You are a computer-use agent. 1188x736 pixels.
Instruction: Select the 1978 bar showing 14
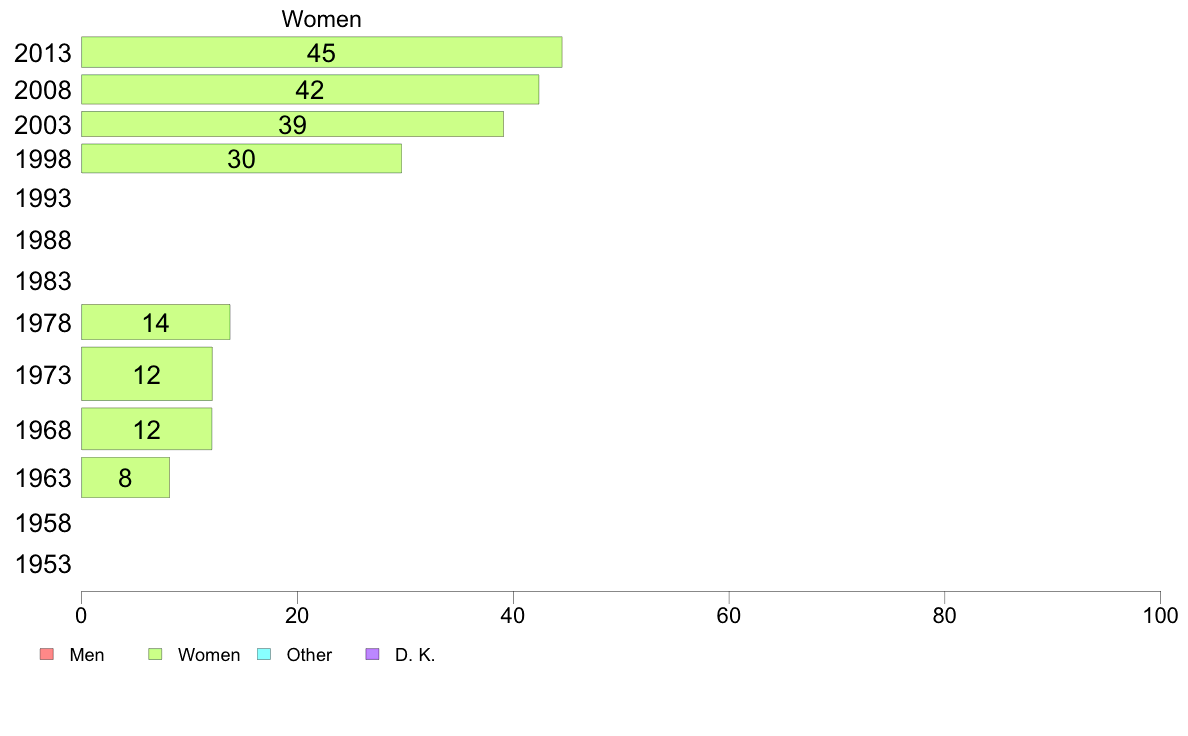tap(156, 322)
